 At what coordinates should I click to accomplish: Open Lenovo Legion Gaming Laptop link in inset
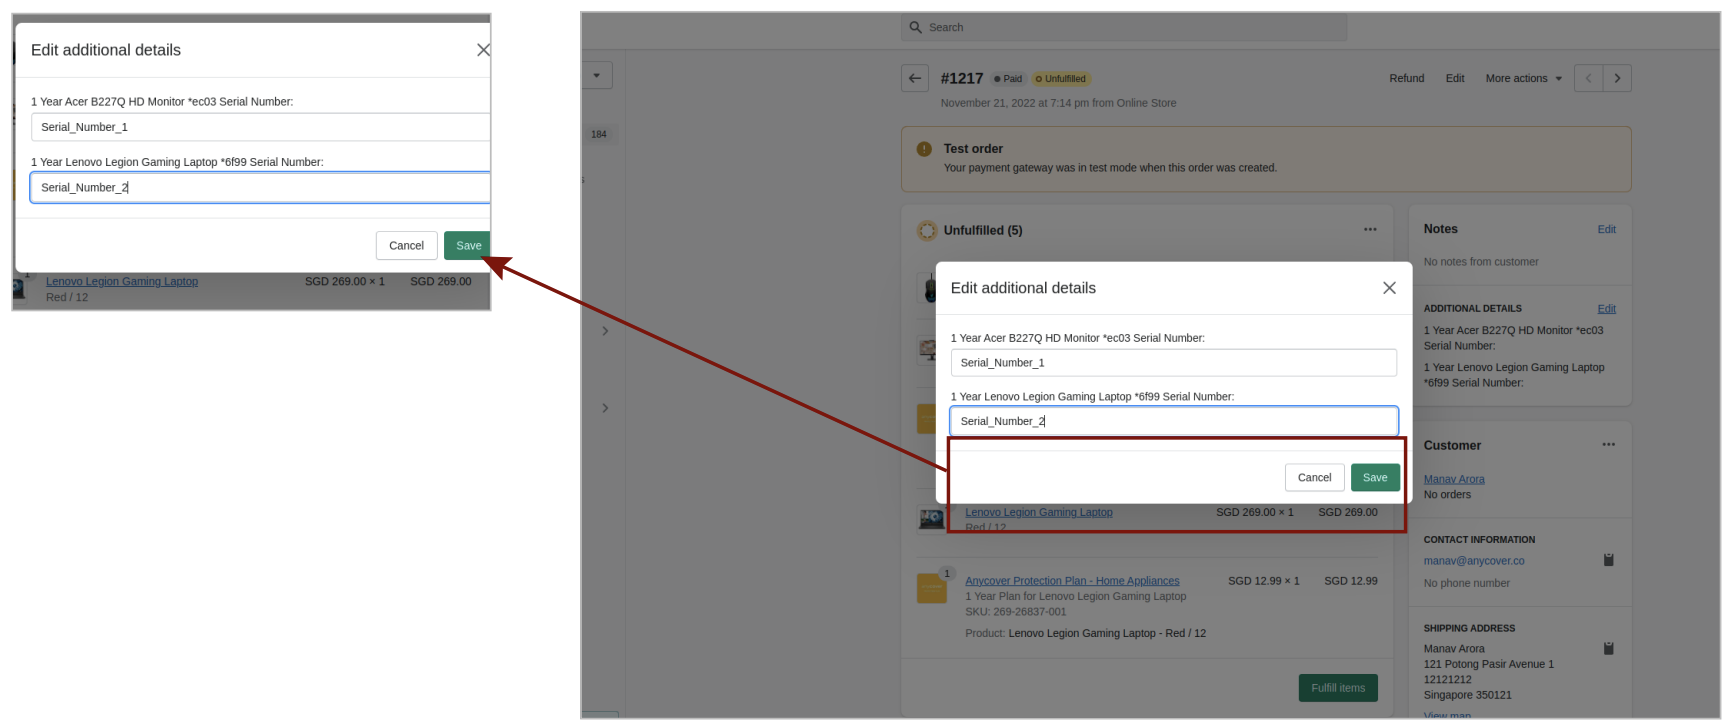(122, 282)
